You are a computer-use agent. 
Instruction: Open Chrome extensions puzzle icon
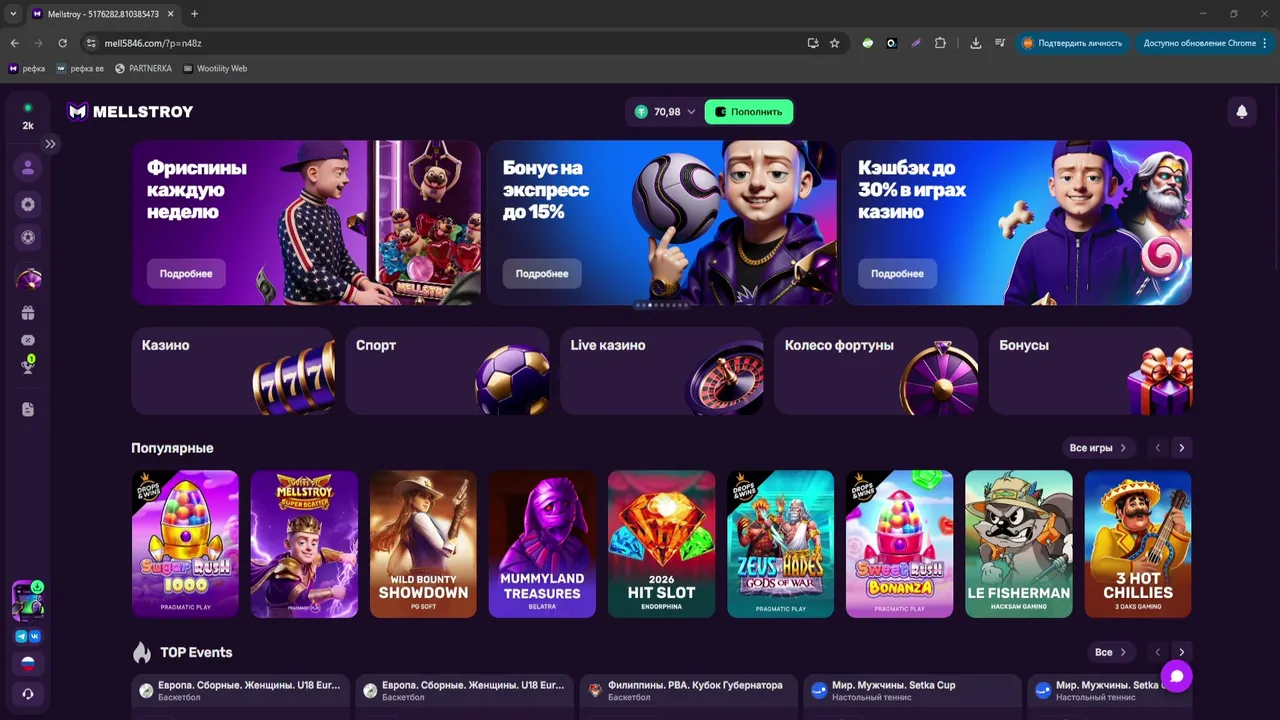click(940, 43)
